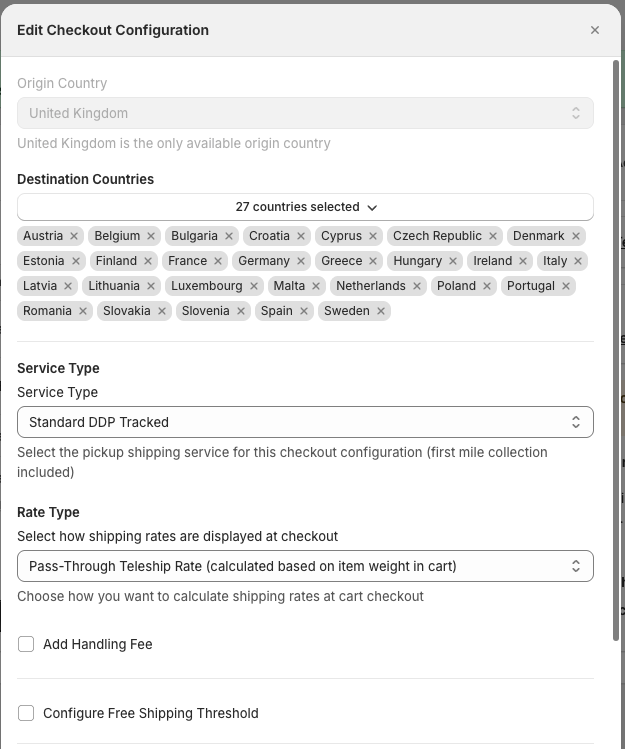625x749 pixels.
Task: Remove Greece country tag
Action: [x=373, y=261]
